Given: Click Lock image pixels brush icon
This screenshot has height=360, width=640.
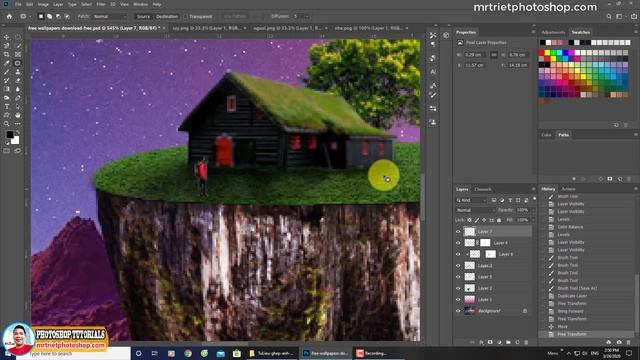Looking at the screenshot, I should coord(477,220).
